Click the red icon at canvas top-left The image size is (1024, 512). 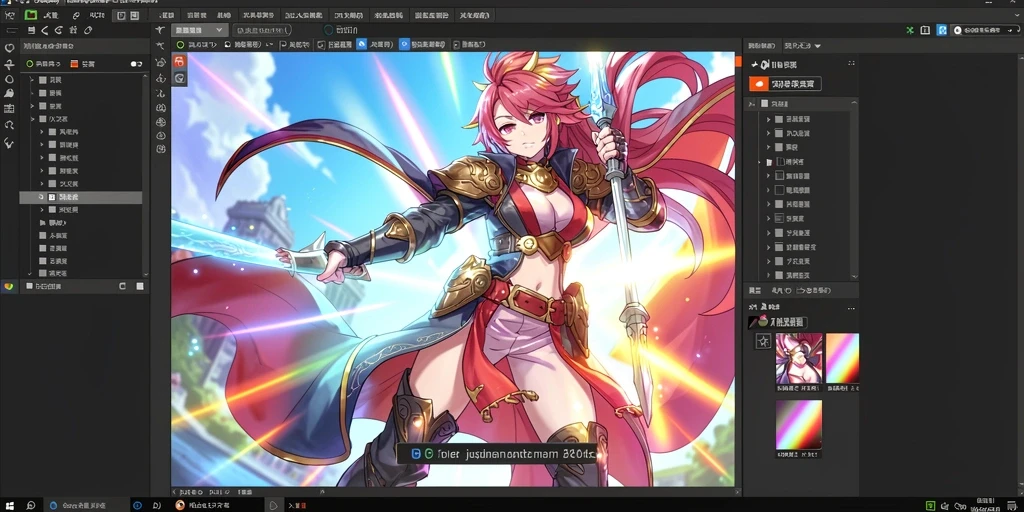tap(179, 61)
